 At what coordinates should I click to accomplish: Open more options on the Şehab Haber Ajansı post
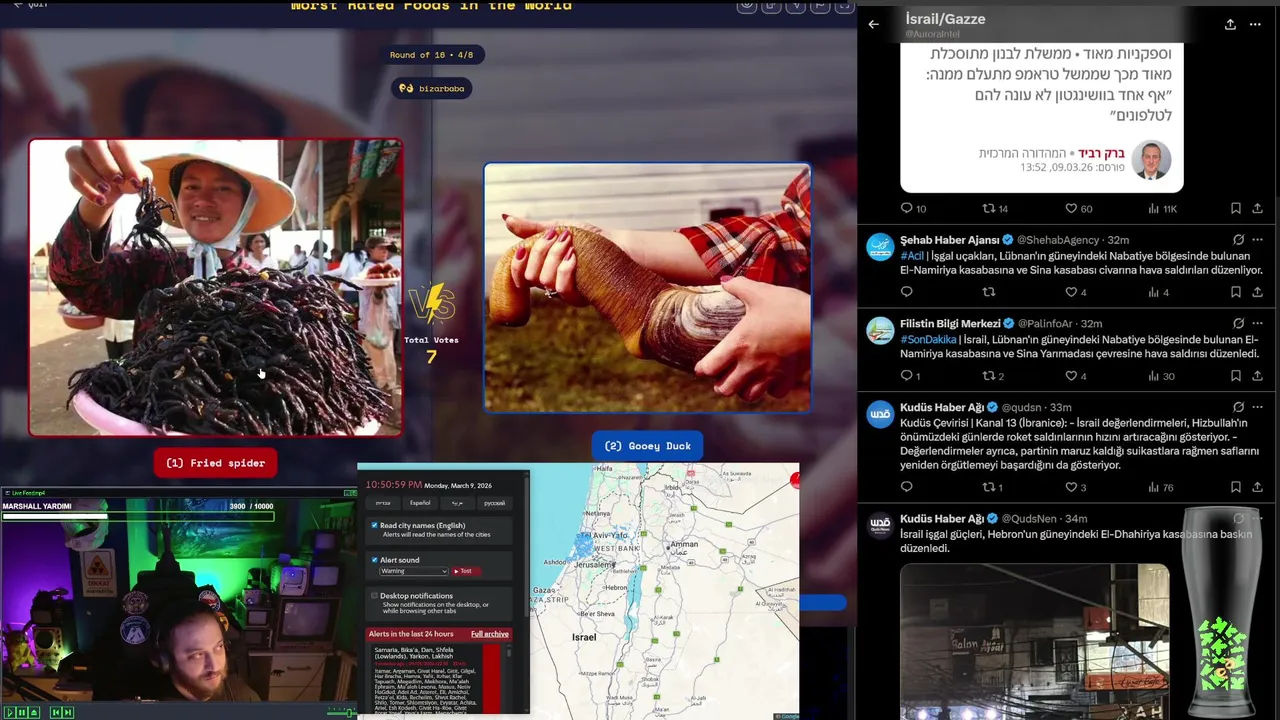tap(1258, 240)
